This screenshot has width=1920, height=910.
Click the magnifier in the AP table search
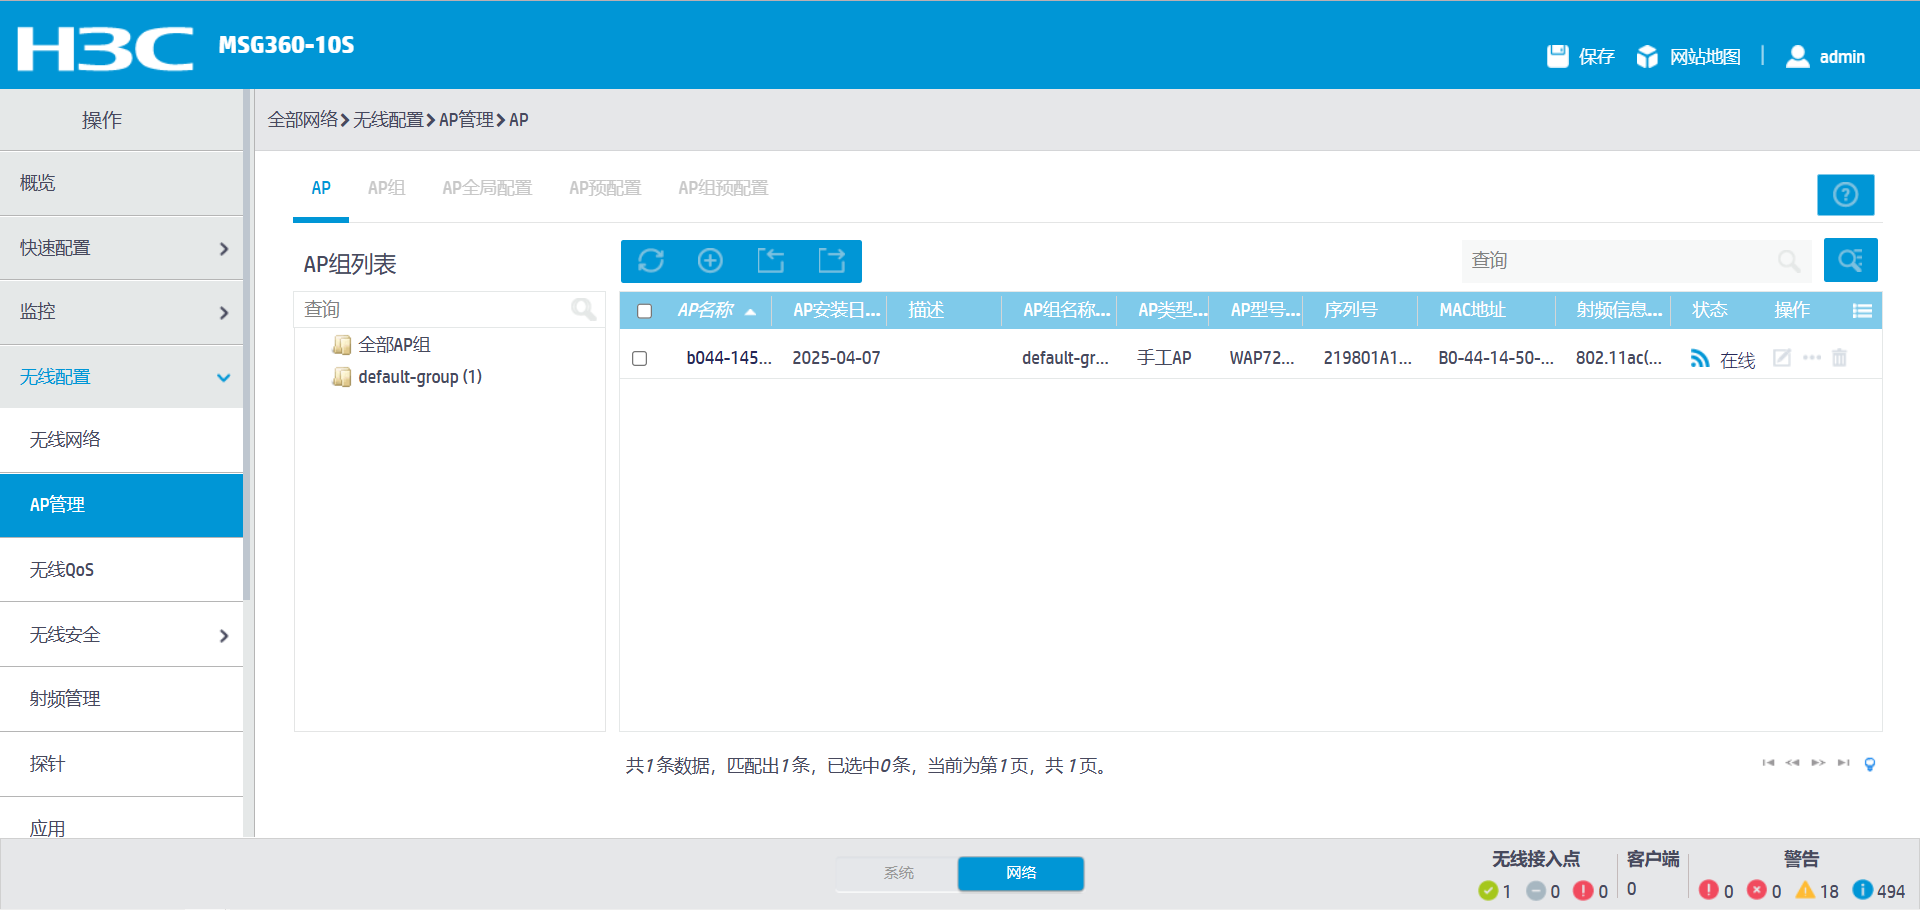(x=1789, y=261)
